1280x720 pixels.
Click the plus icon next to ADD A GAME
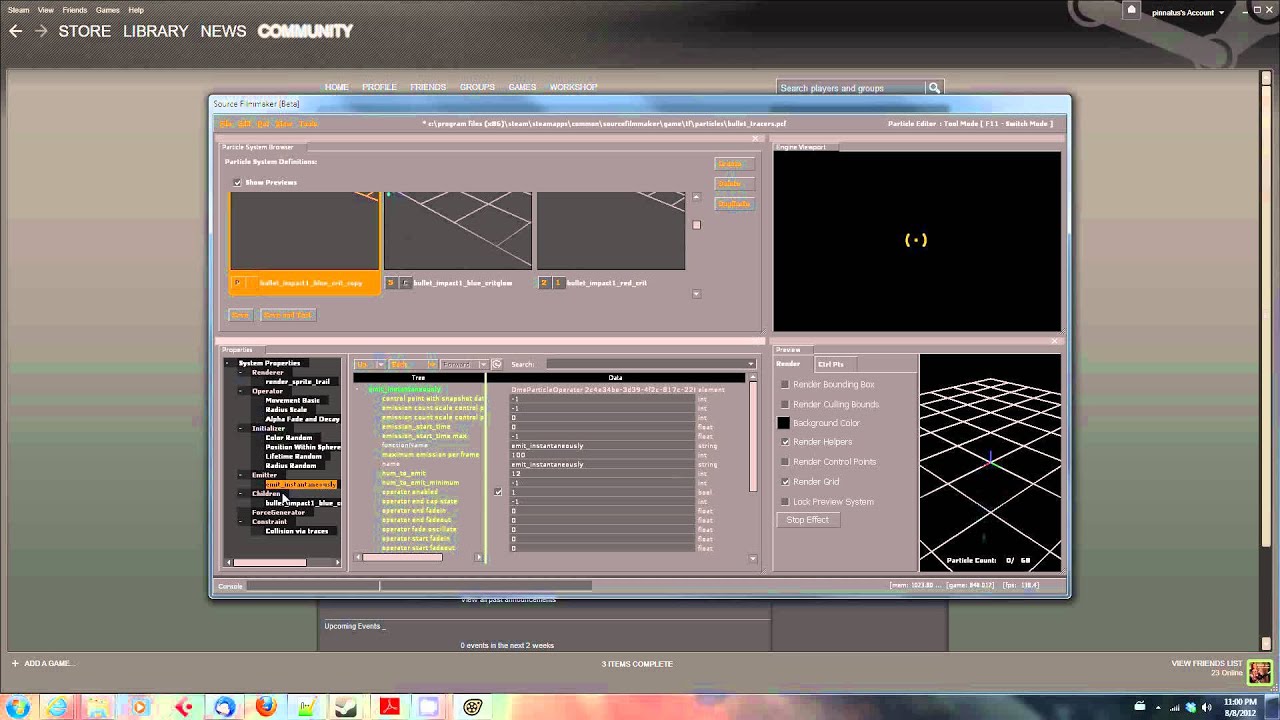15,663
